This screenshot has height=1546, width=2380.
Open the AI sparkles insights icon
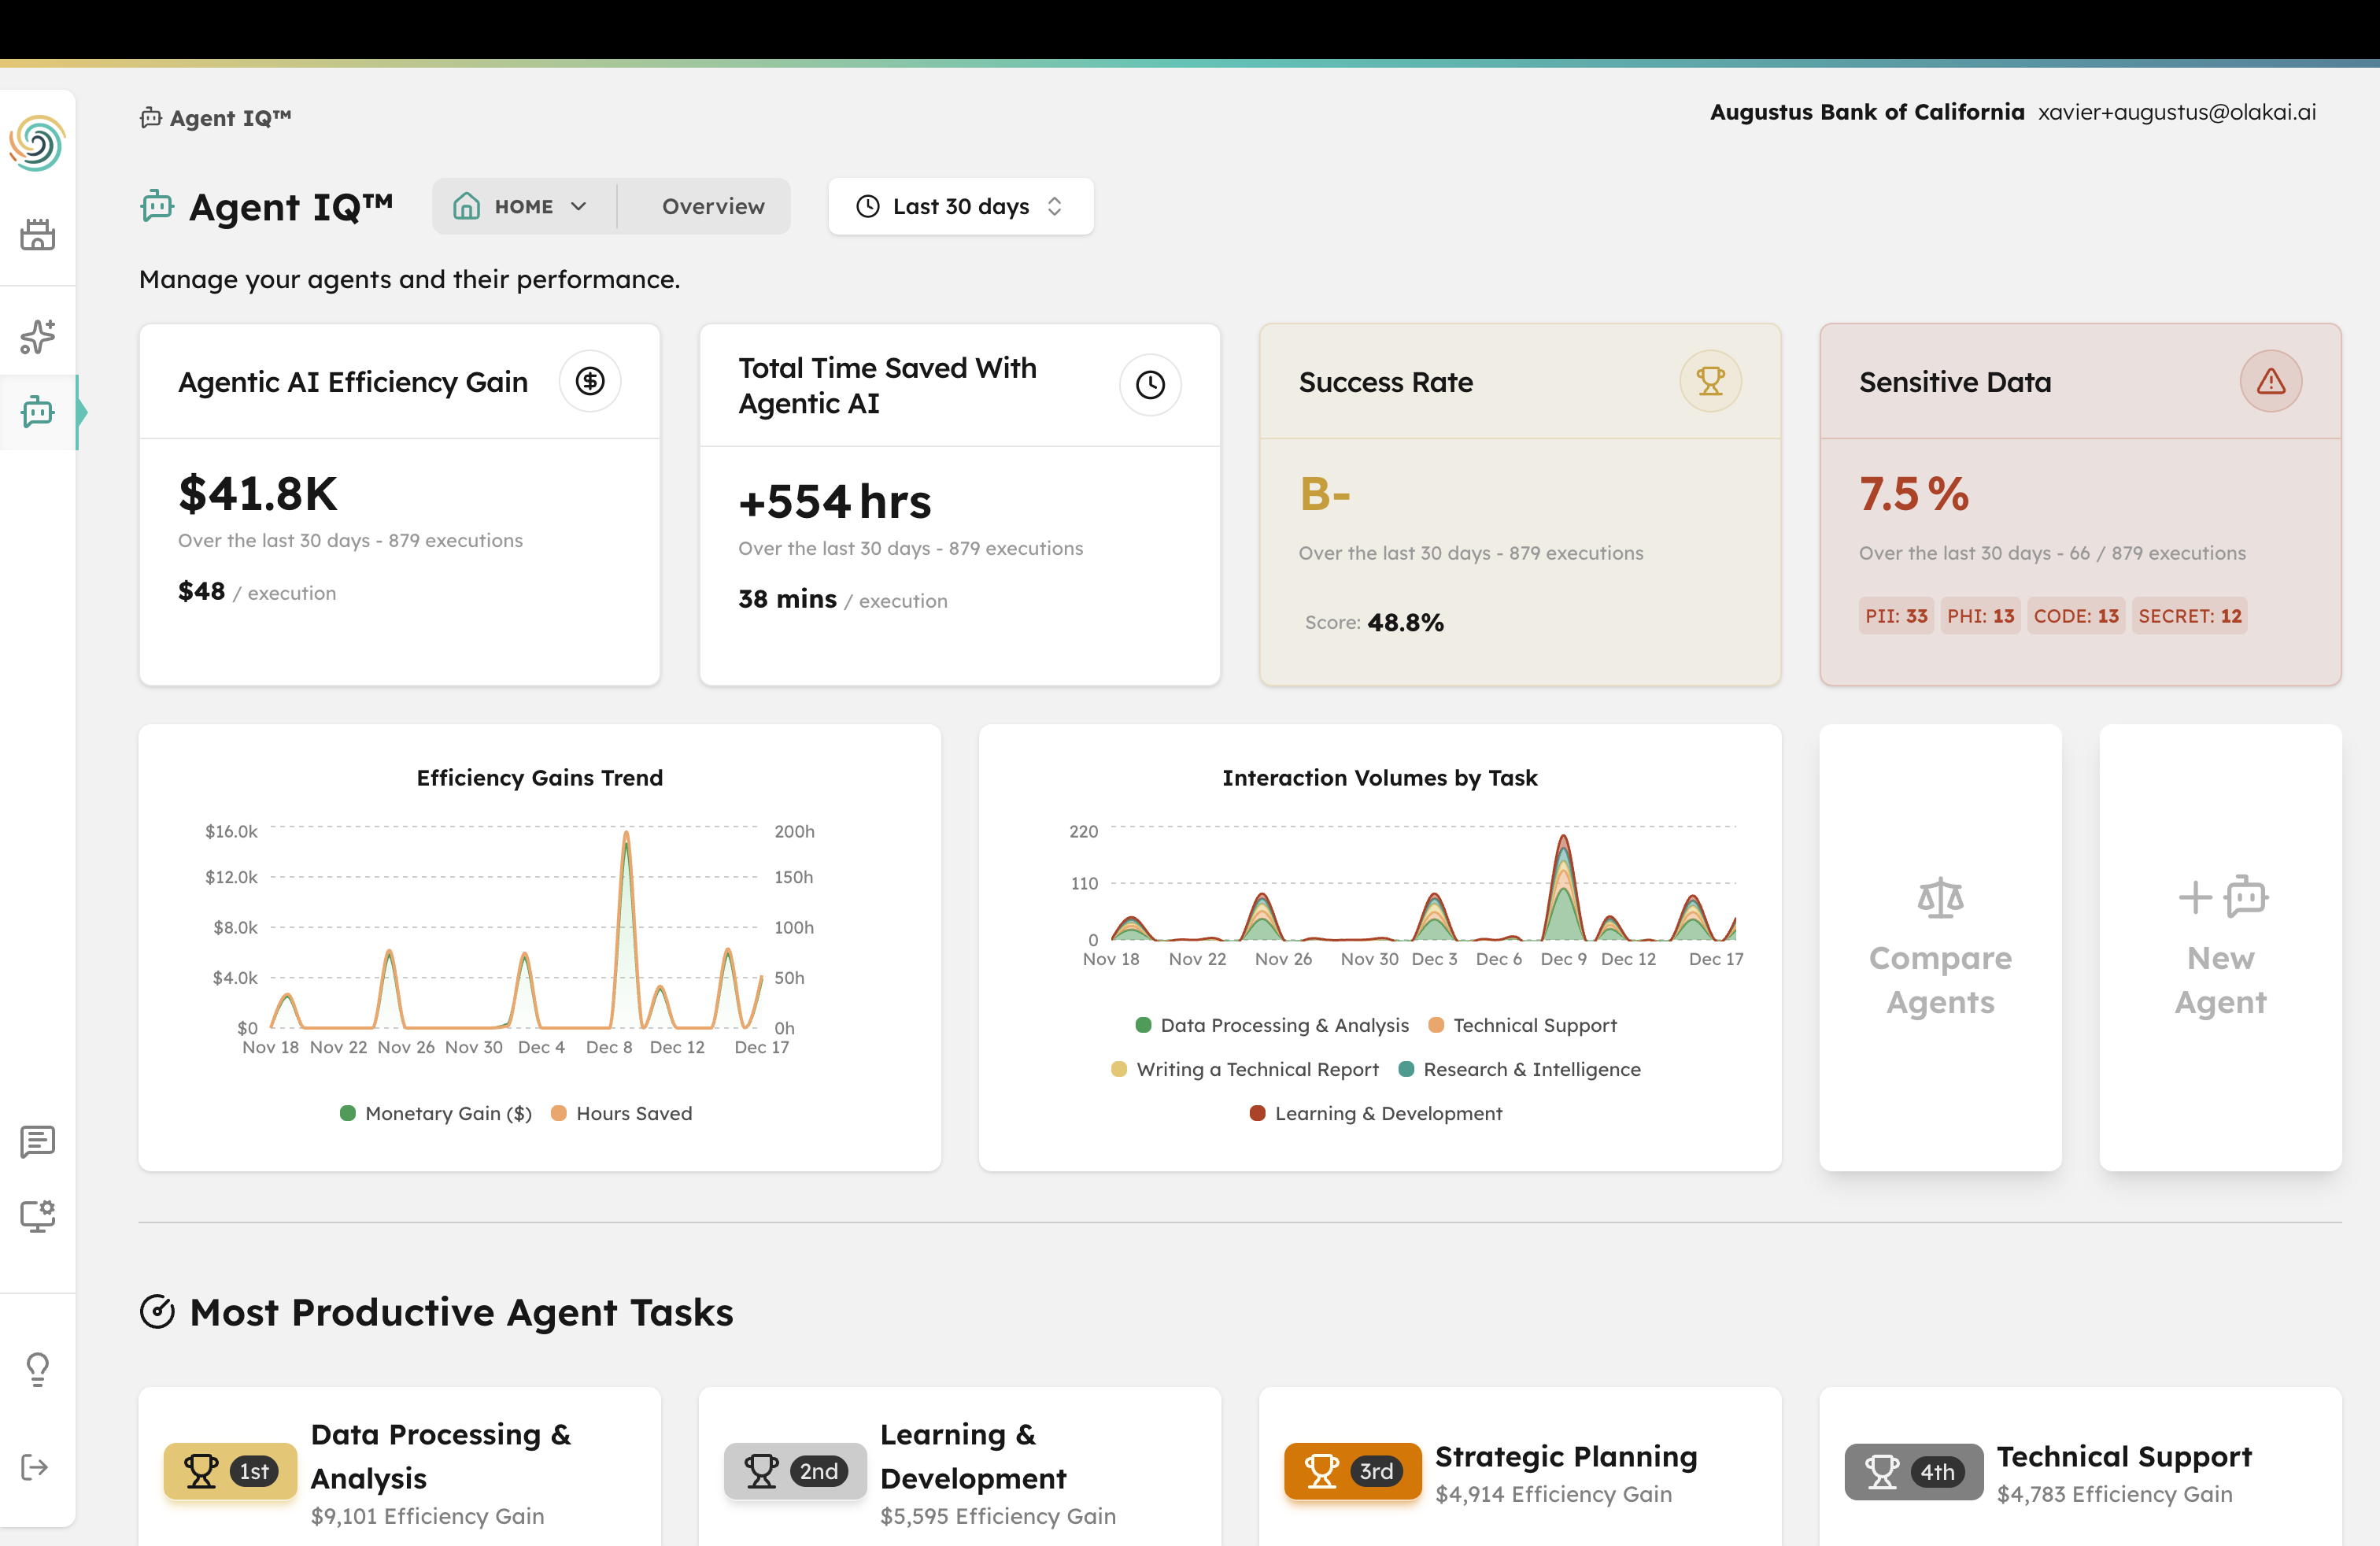pyautogui.click(x=37, y=336)
